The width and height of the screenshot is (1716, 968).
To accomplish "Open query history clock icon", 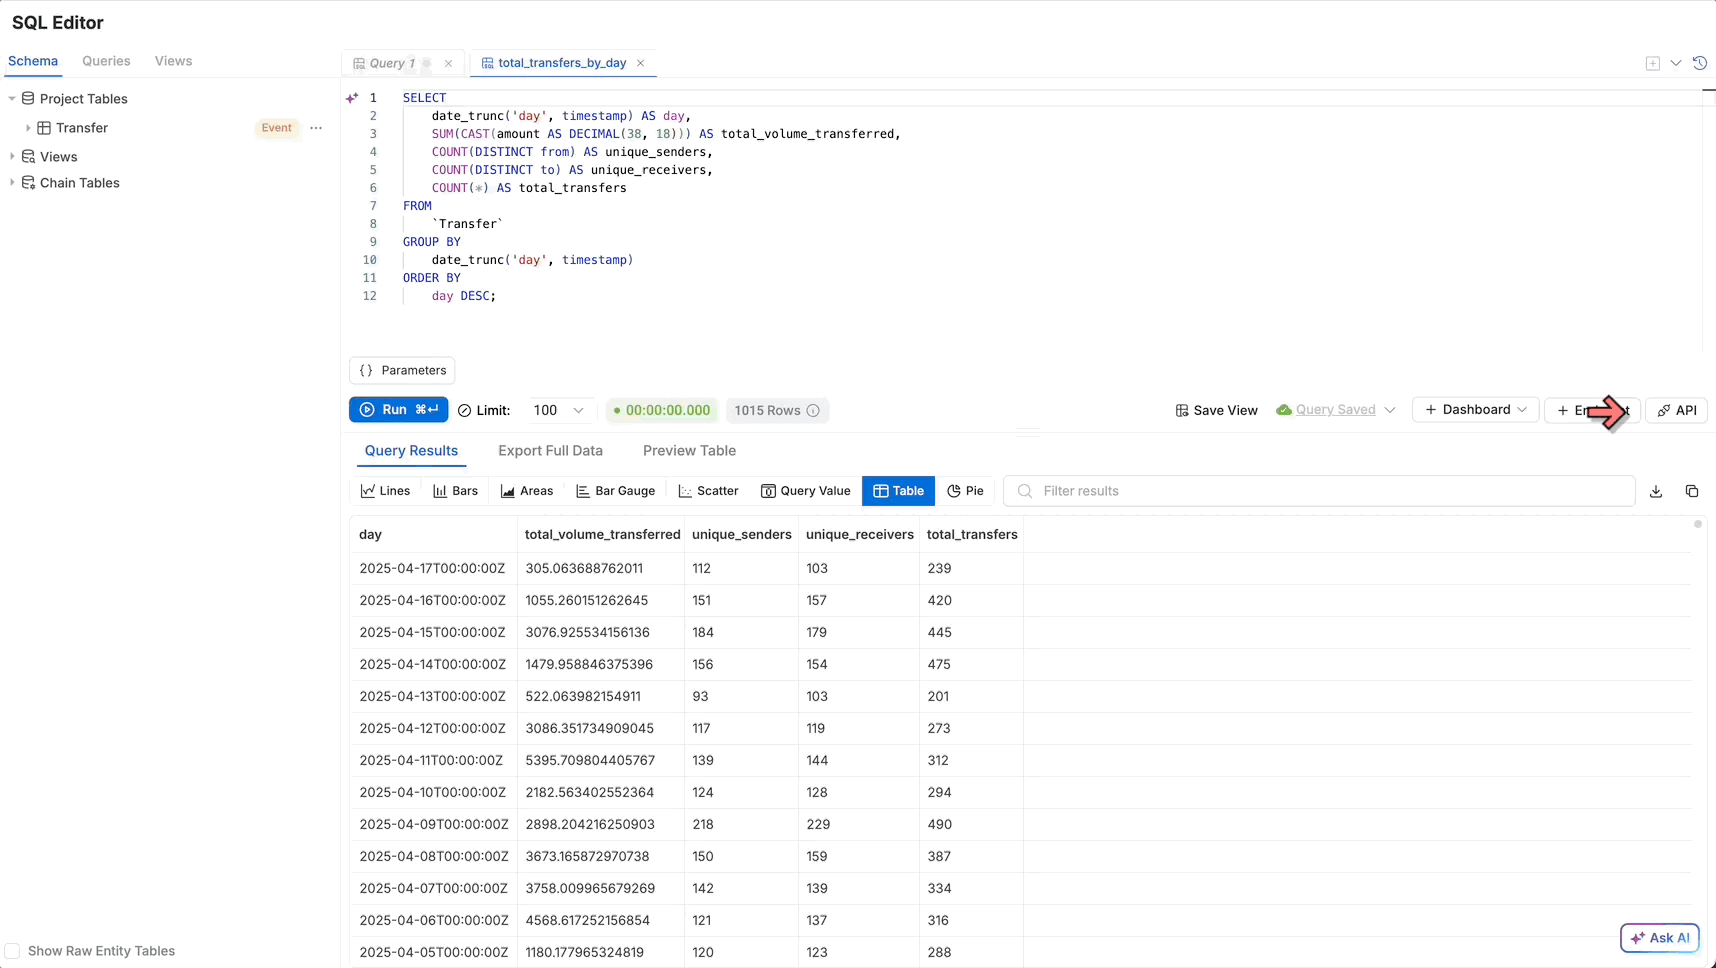I will click(1700, 63).
